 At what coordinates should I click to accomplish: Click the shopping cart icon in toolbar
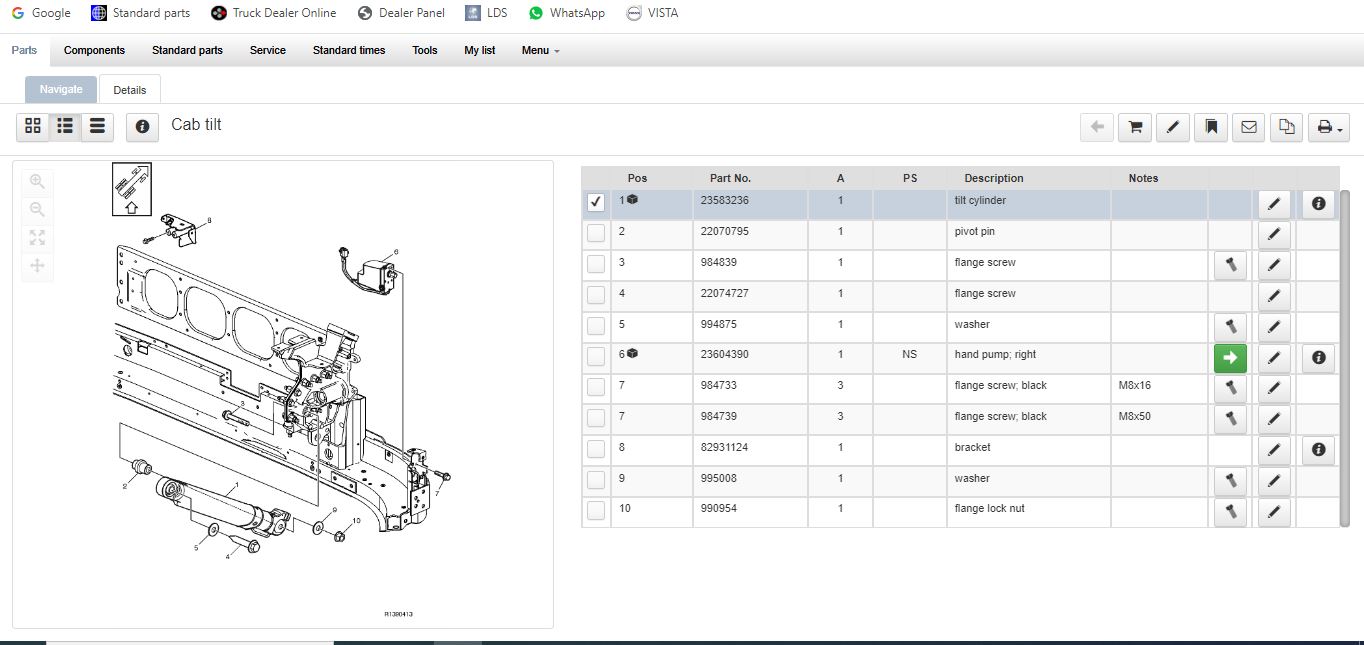(1135, 127)
